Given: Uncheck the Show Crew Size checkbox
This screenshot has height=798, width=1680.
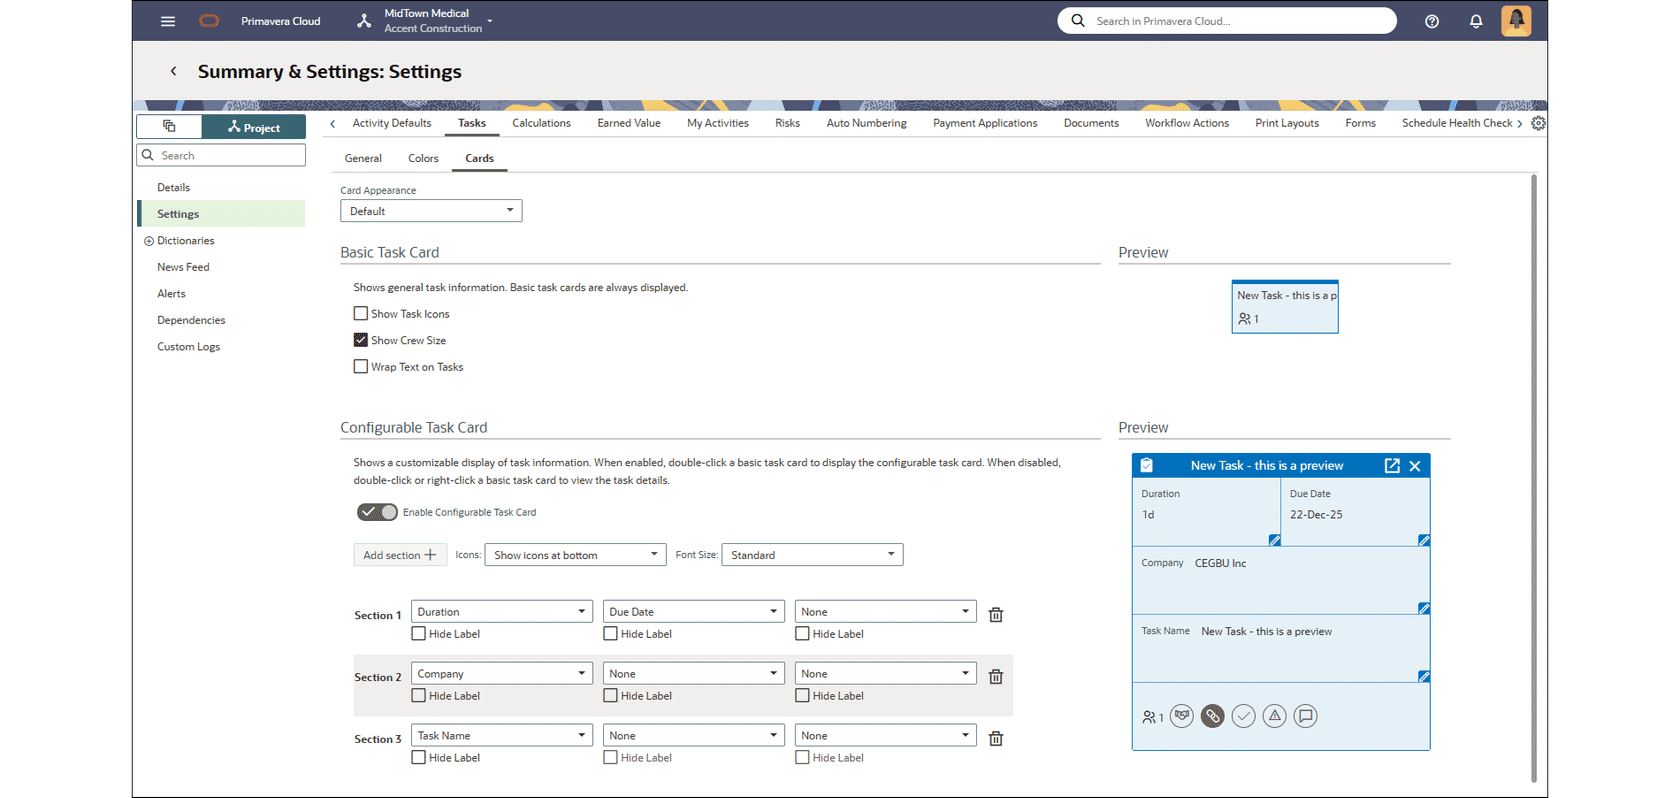Looking at the screenshot, I should click(x=361, y=340).
